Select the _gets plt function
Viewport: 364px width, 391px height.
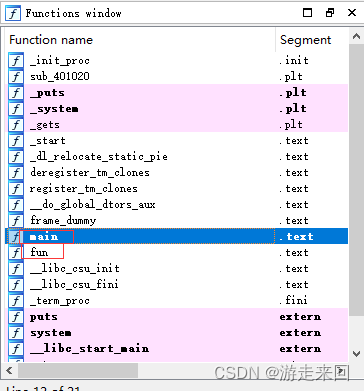45,125
